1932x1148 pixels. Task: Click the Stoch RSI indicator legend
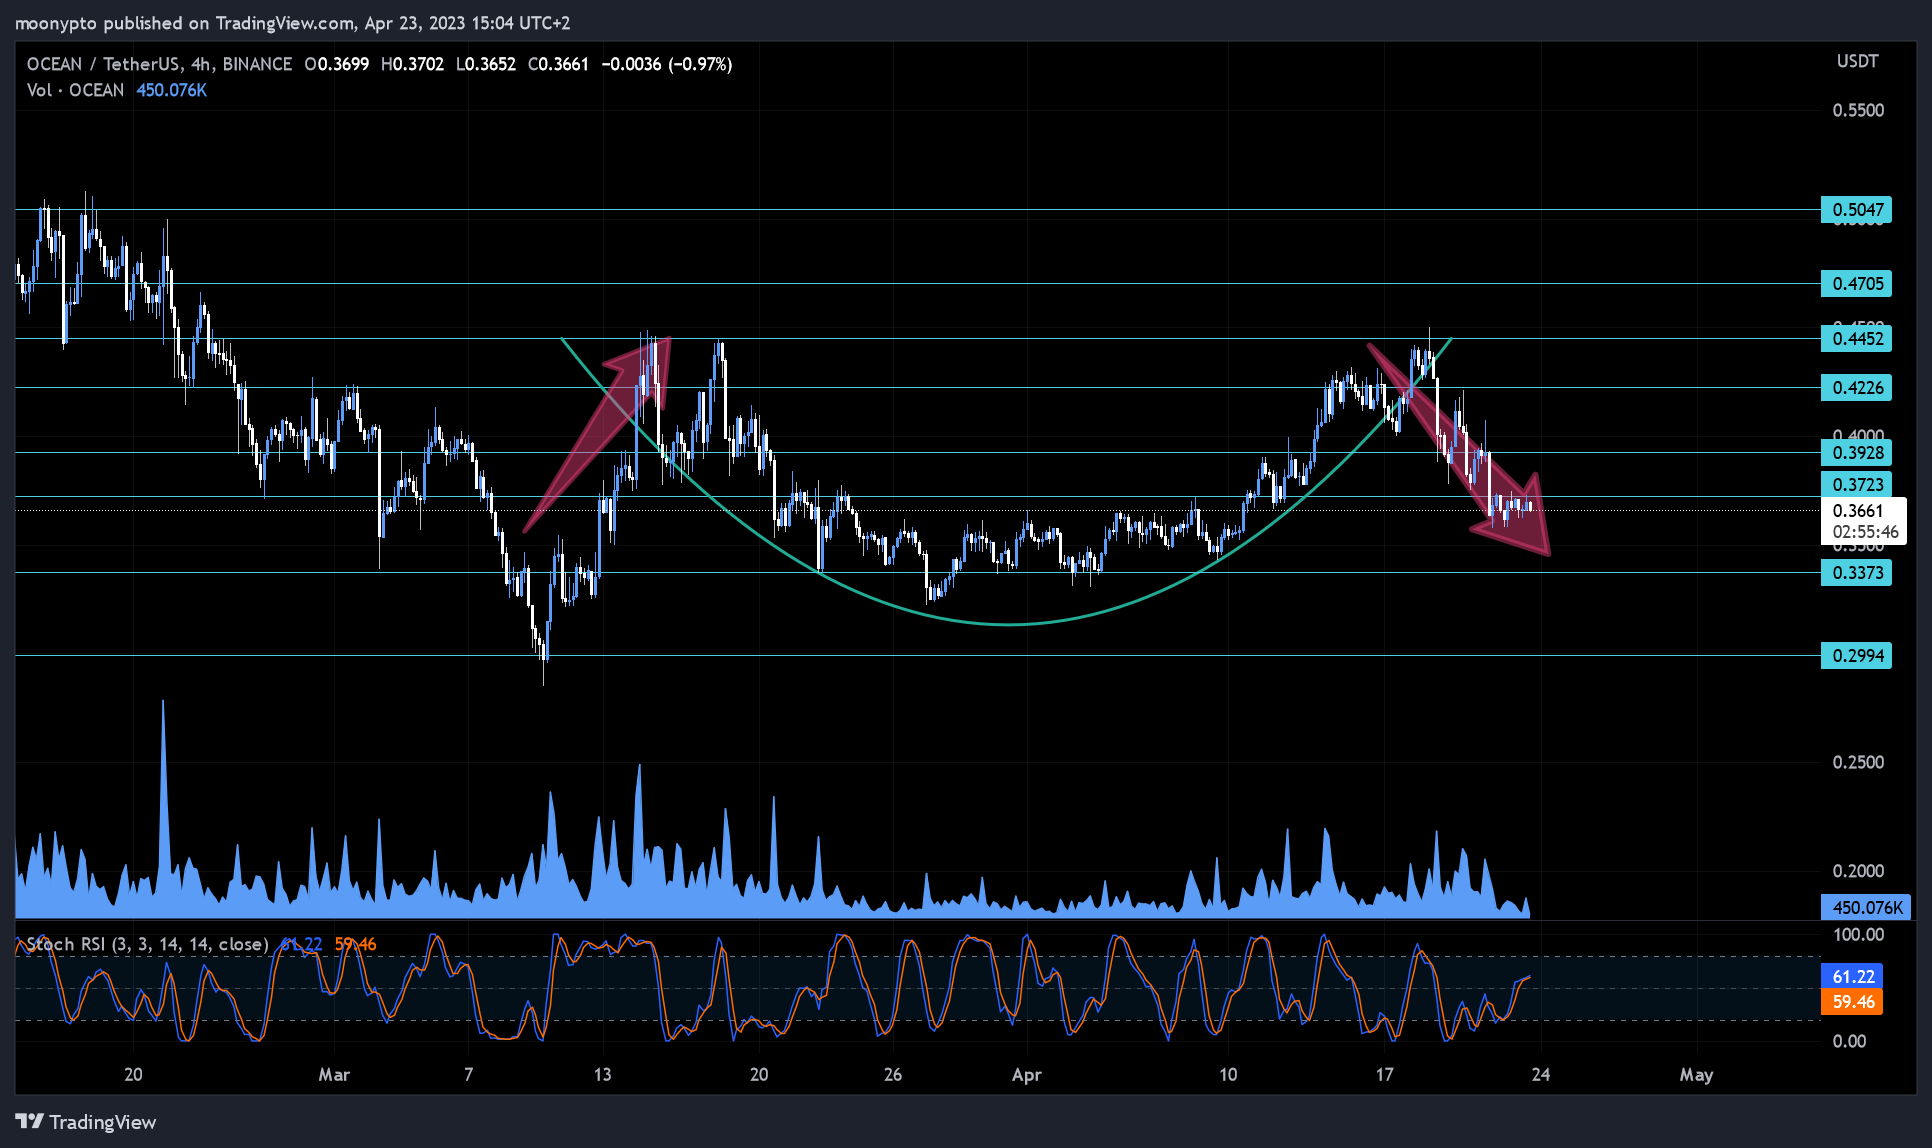pos(147,944)
